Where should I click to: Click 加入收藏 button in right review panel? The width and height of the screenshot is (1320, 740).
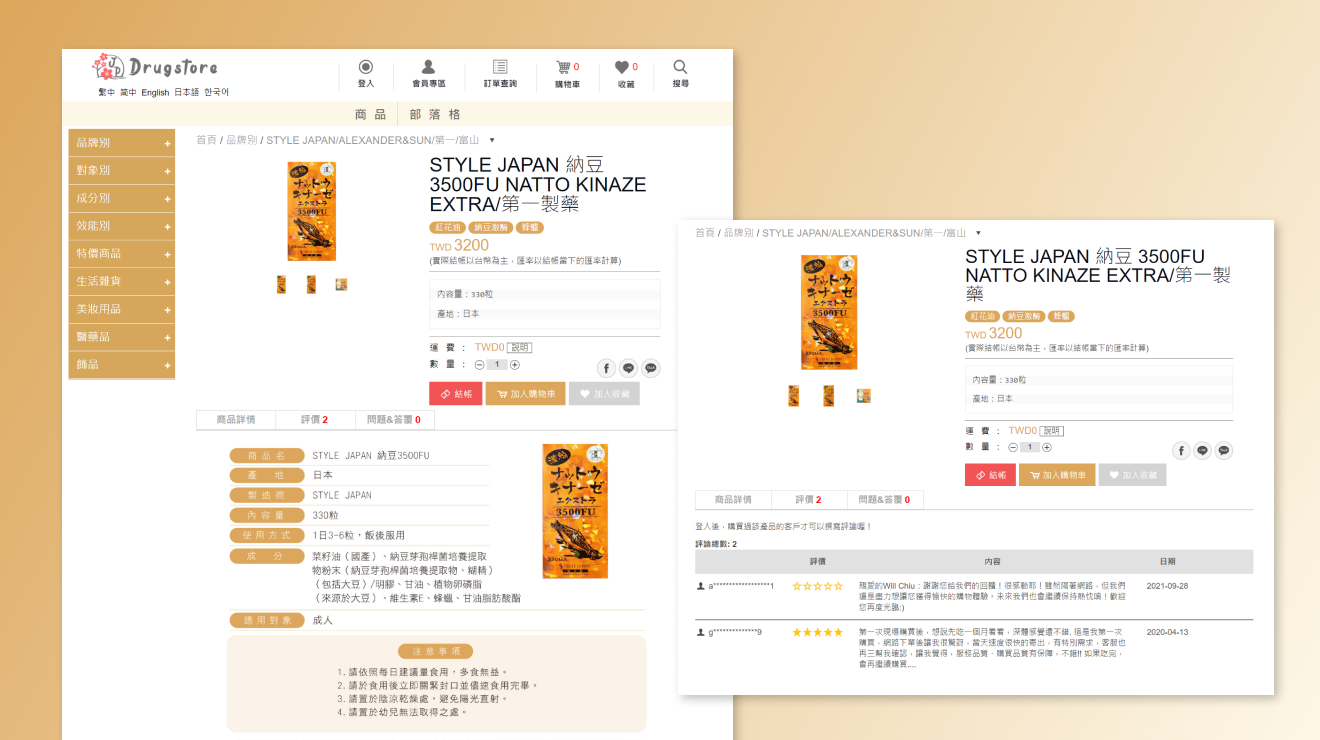(1132, 475)
